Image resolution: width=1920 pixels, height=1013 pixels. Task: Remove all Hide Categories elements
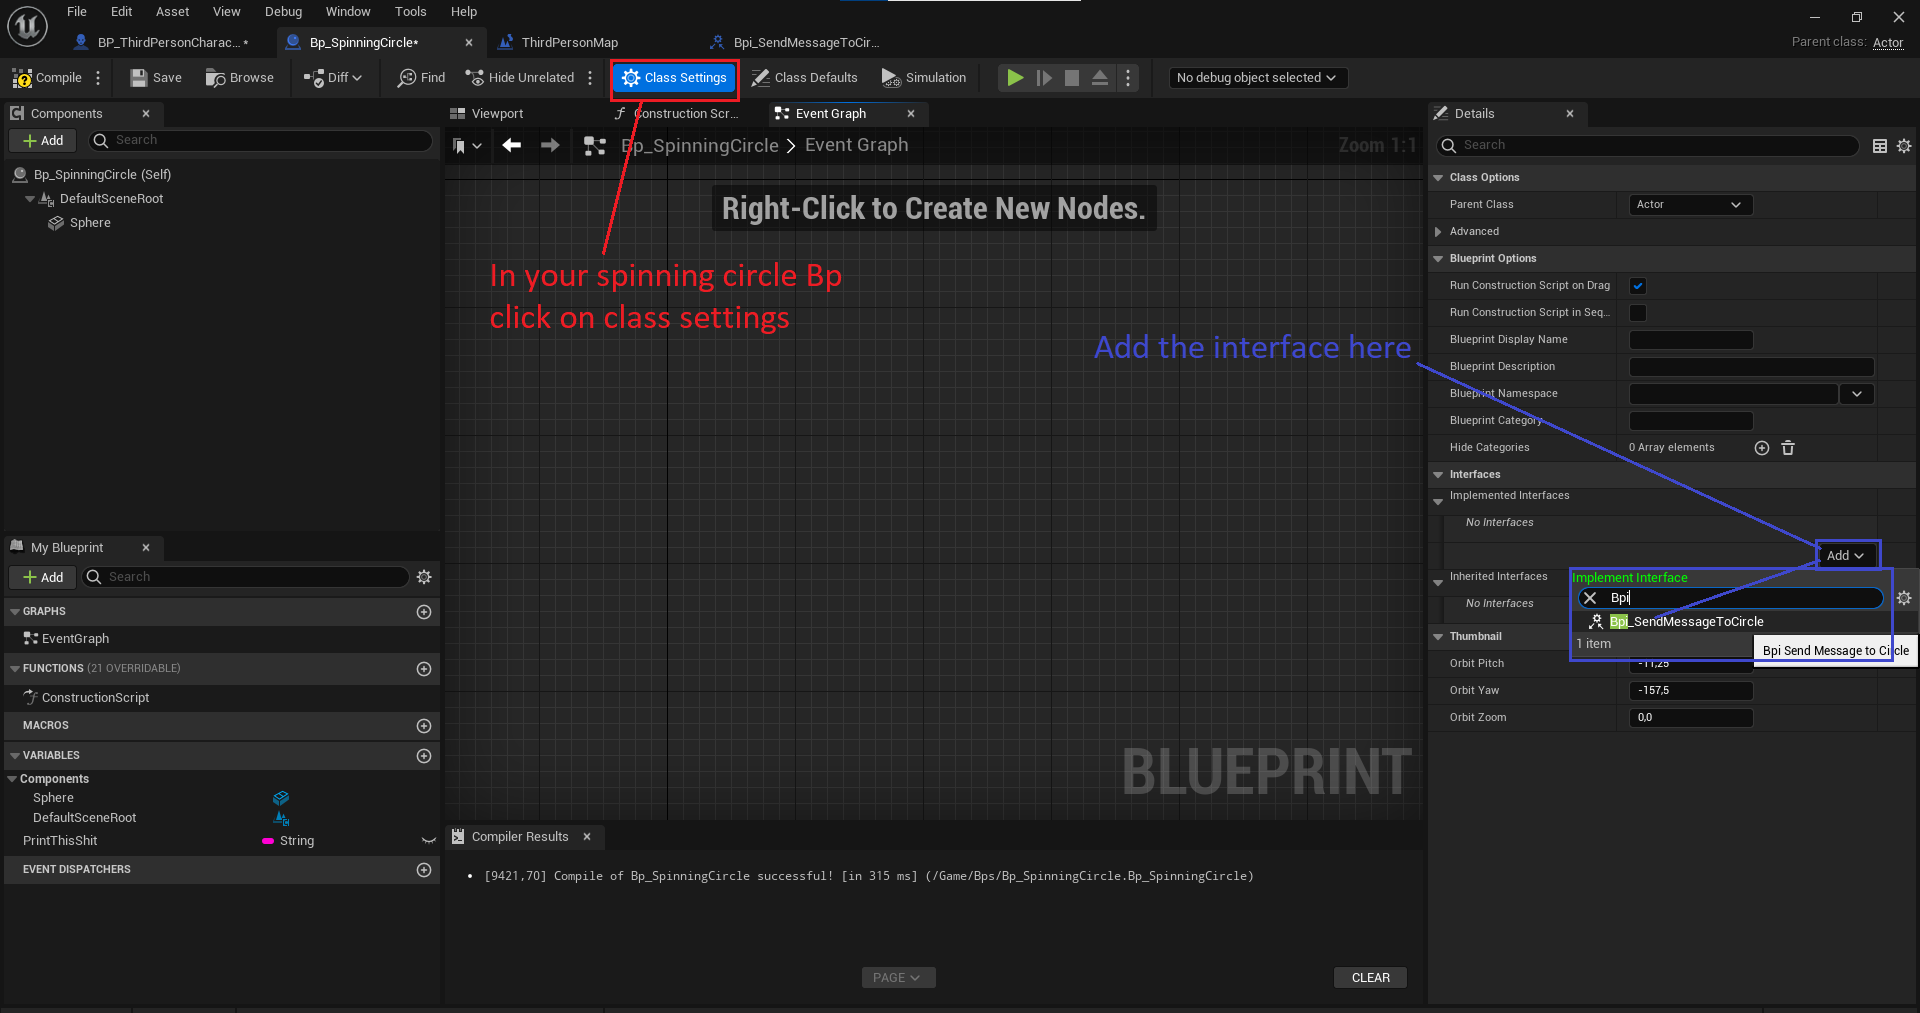coord(1788,448)
